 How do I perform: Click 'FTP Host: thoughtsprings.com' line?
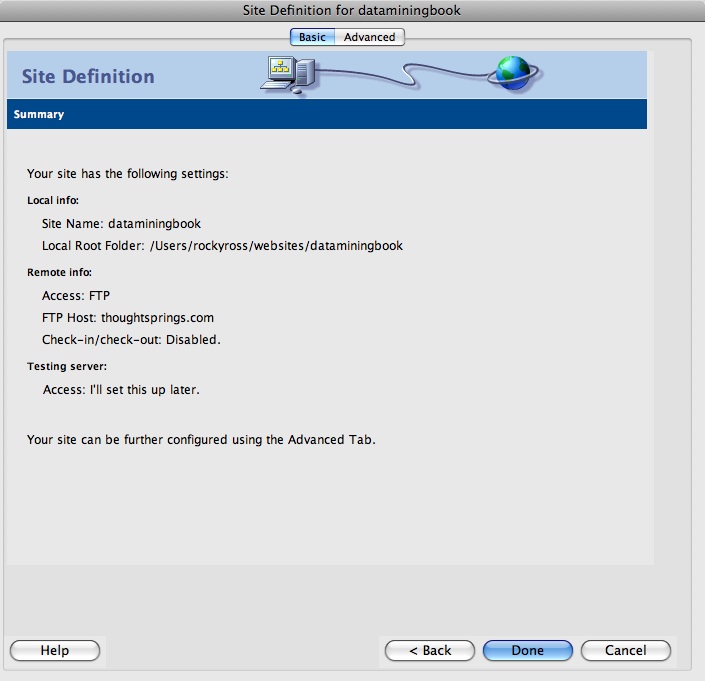point(128,318)
